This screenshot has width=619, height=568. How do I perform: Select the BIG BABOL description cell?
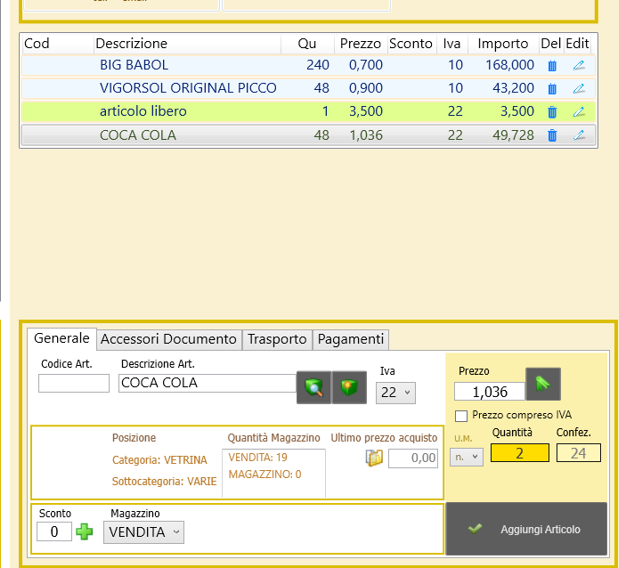click(134, 65)
